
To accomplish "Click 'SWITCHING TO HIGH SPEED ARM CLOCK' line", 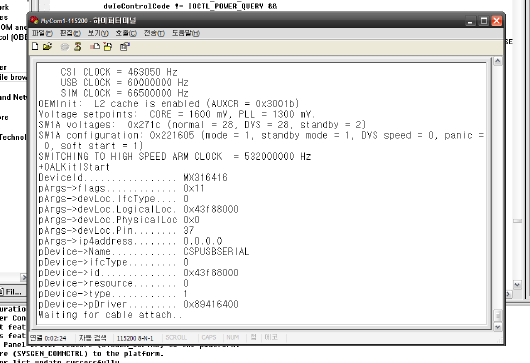I will (x=174, y=156).
